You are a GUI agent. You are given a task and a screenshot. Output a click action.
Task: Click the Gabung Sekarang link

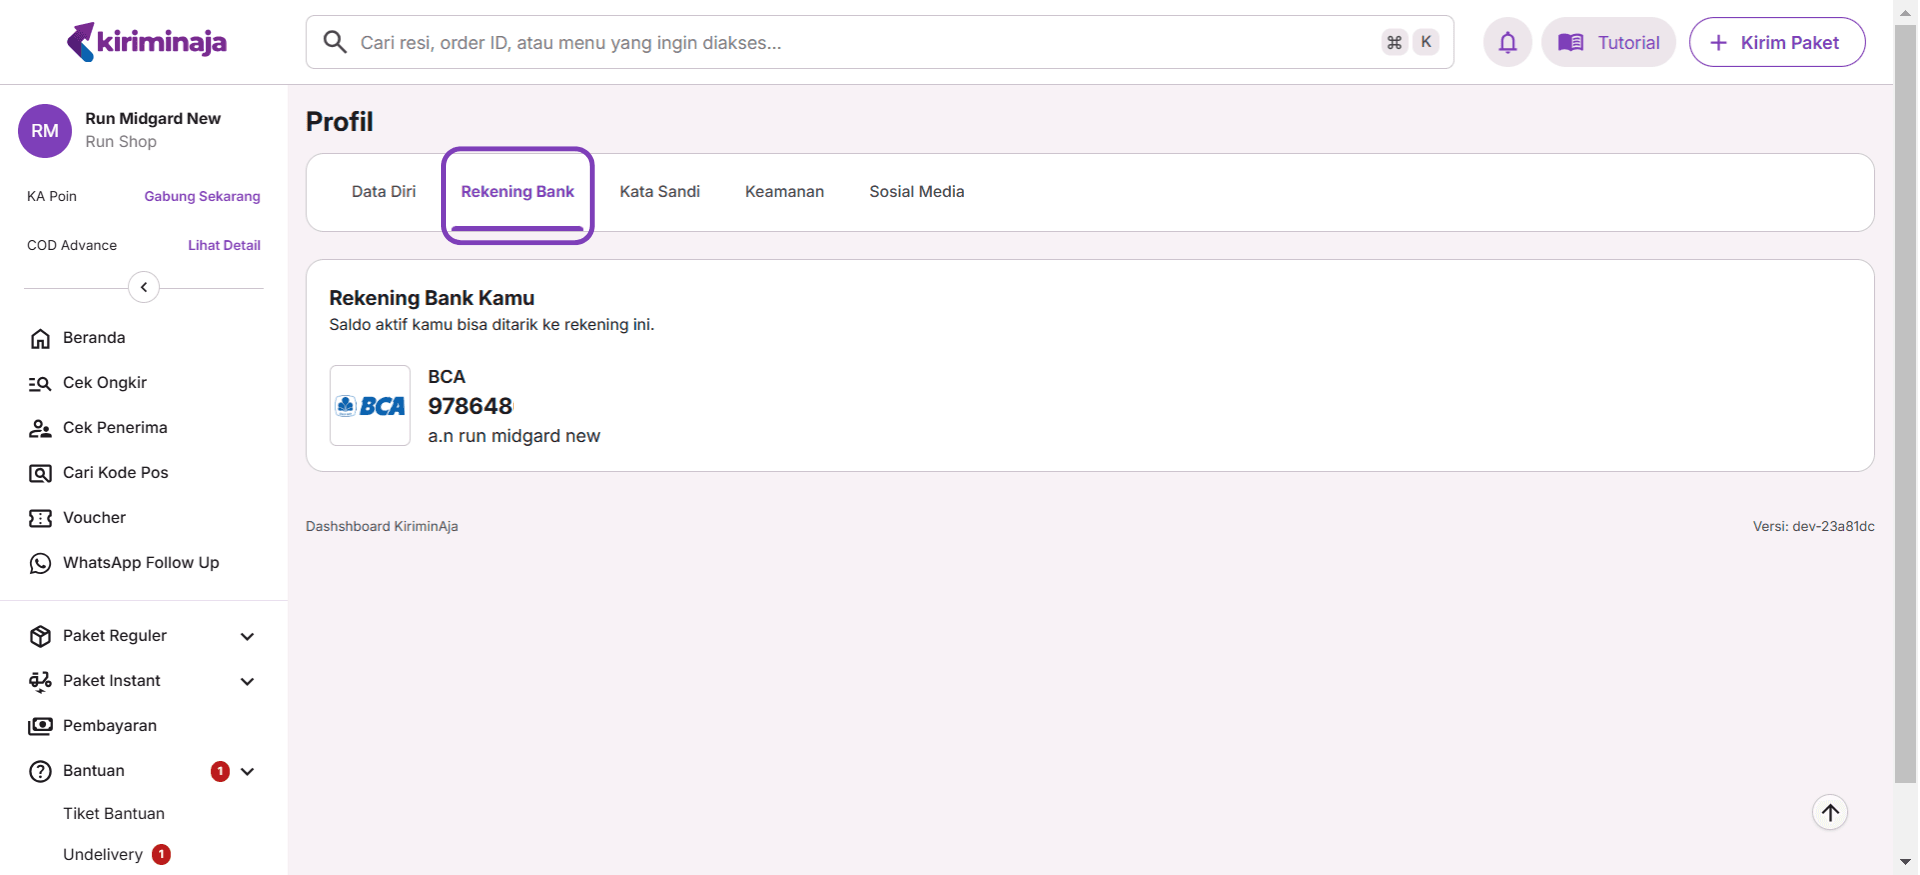point(202,197)
